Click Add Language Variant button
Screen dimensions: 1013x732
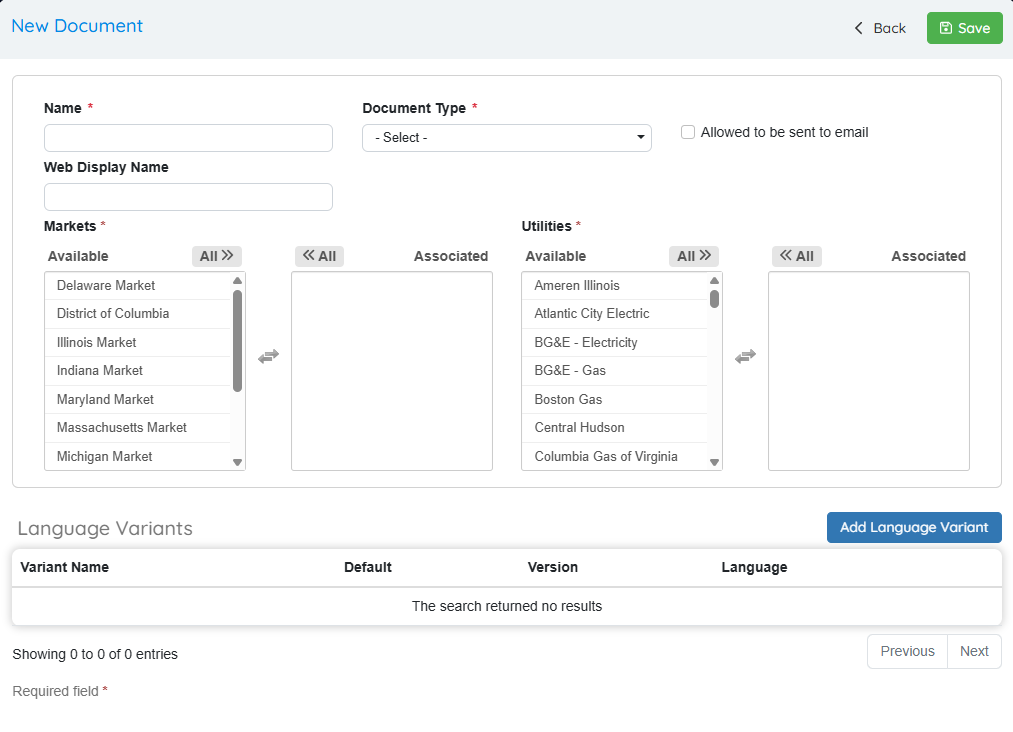click(x=914, y=528)
